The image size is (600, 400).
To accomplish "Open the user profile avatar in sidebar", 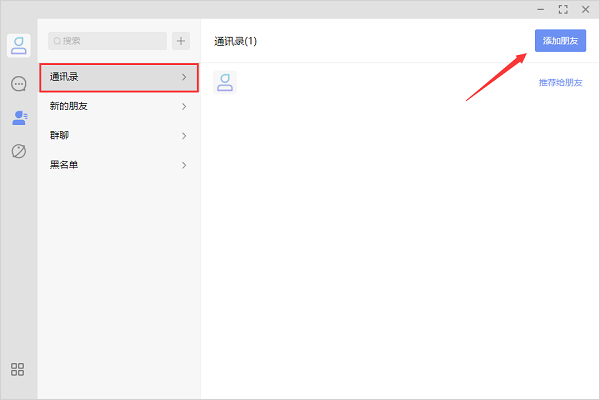I will pyautogui.click(x=19, y=46).
